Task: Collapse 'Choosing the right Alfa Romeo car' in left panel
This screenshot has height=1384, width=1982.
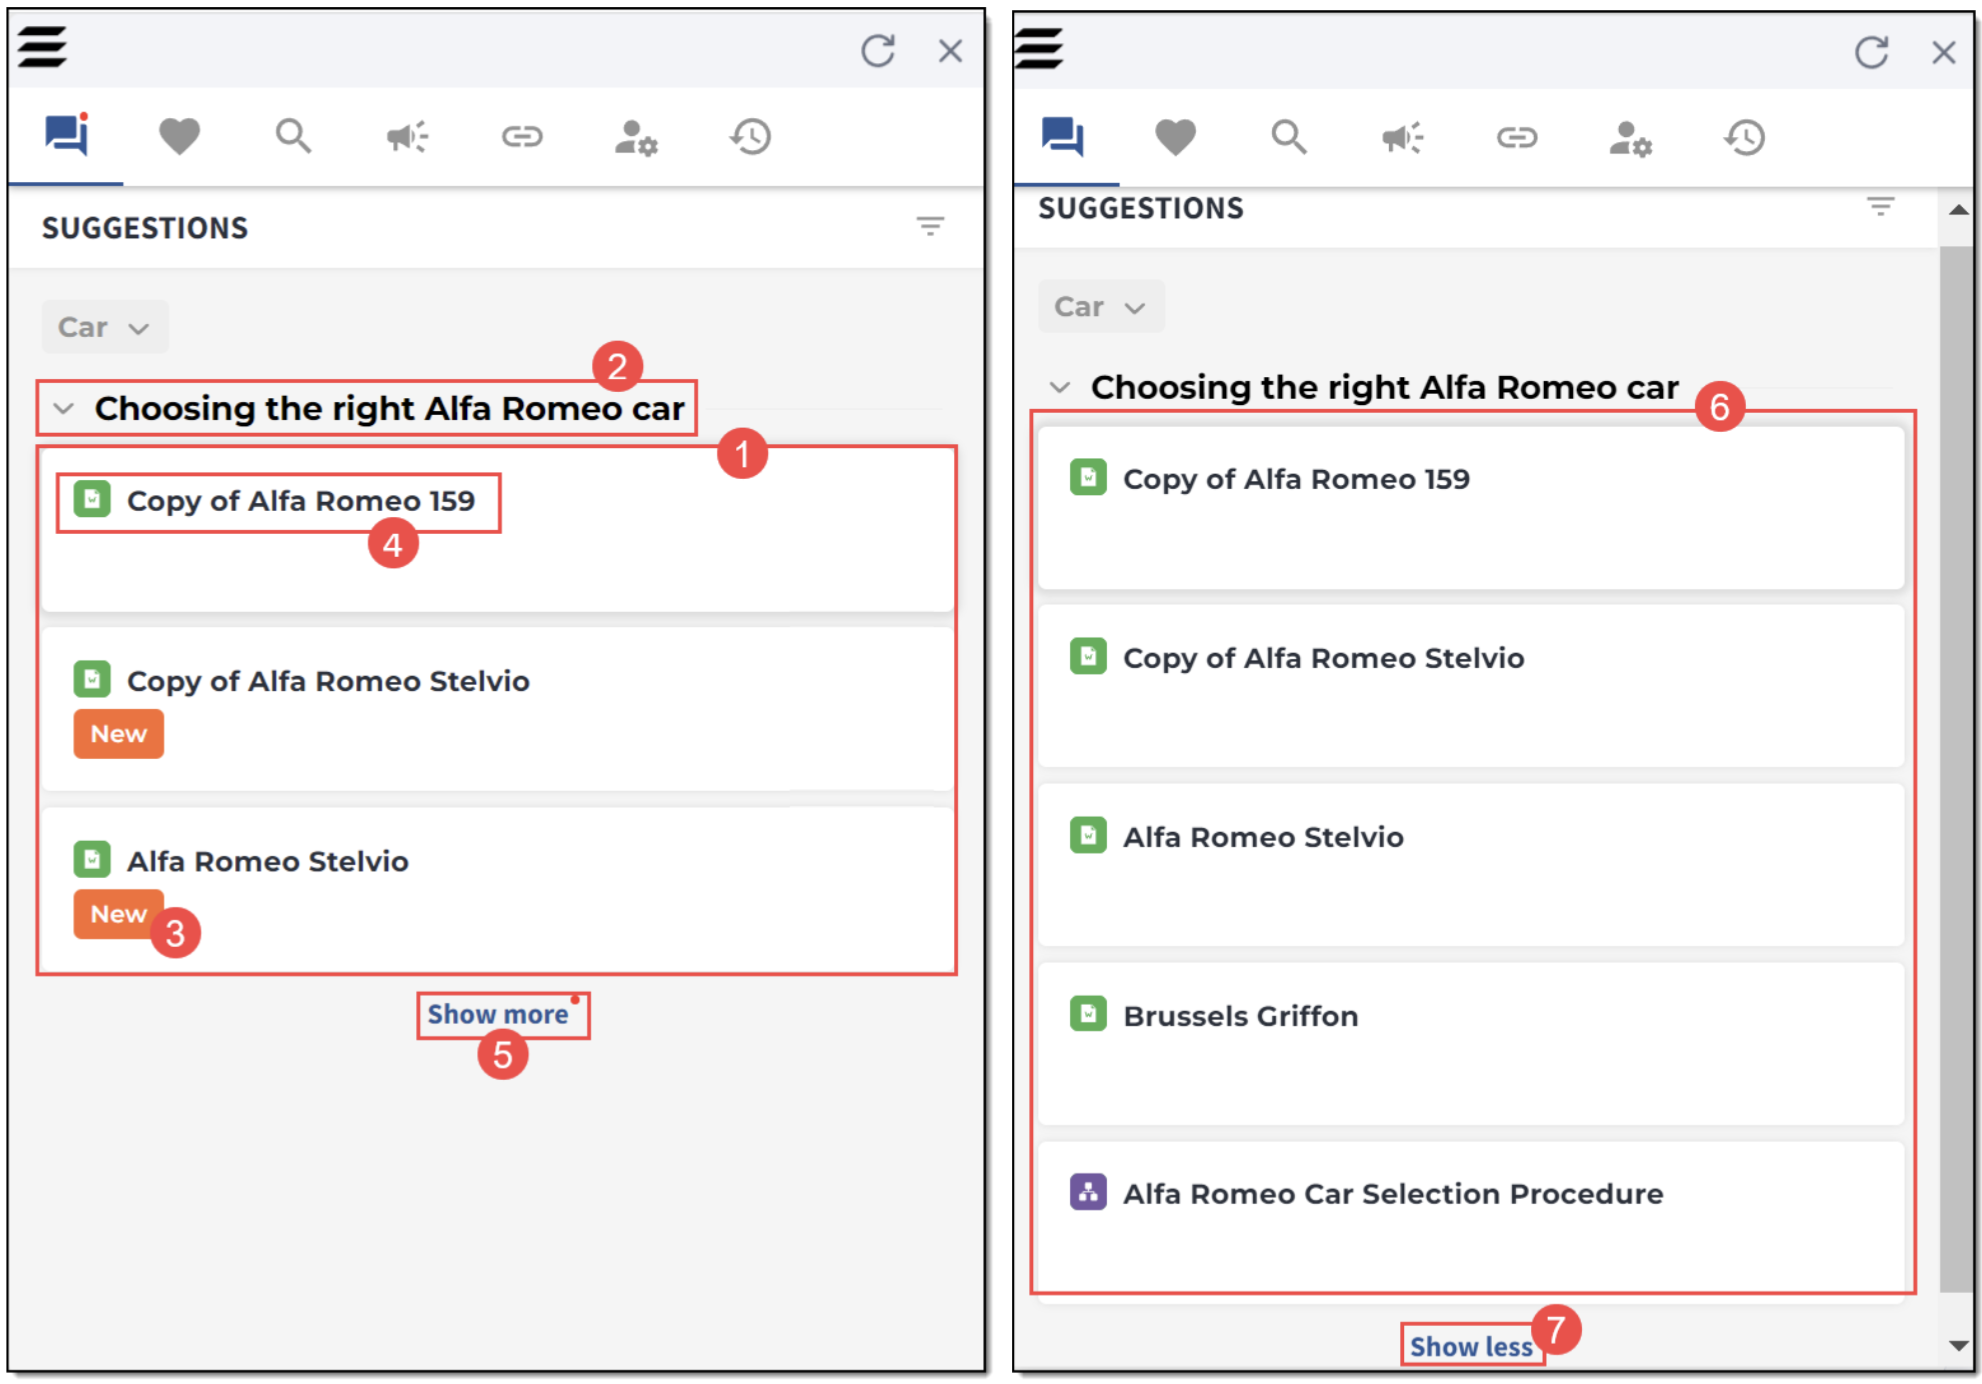Action: [63, 408]
